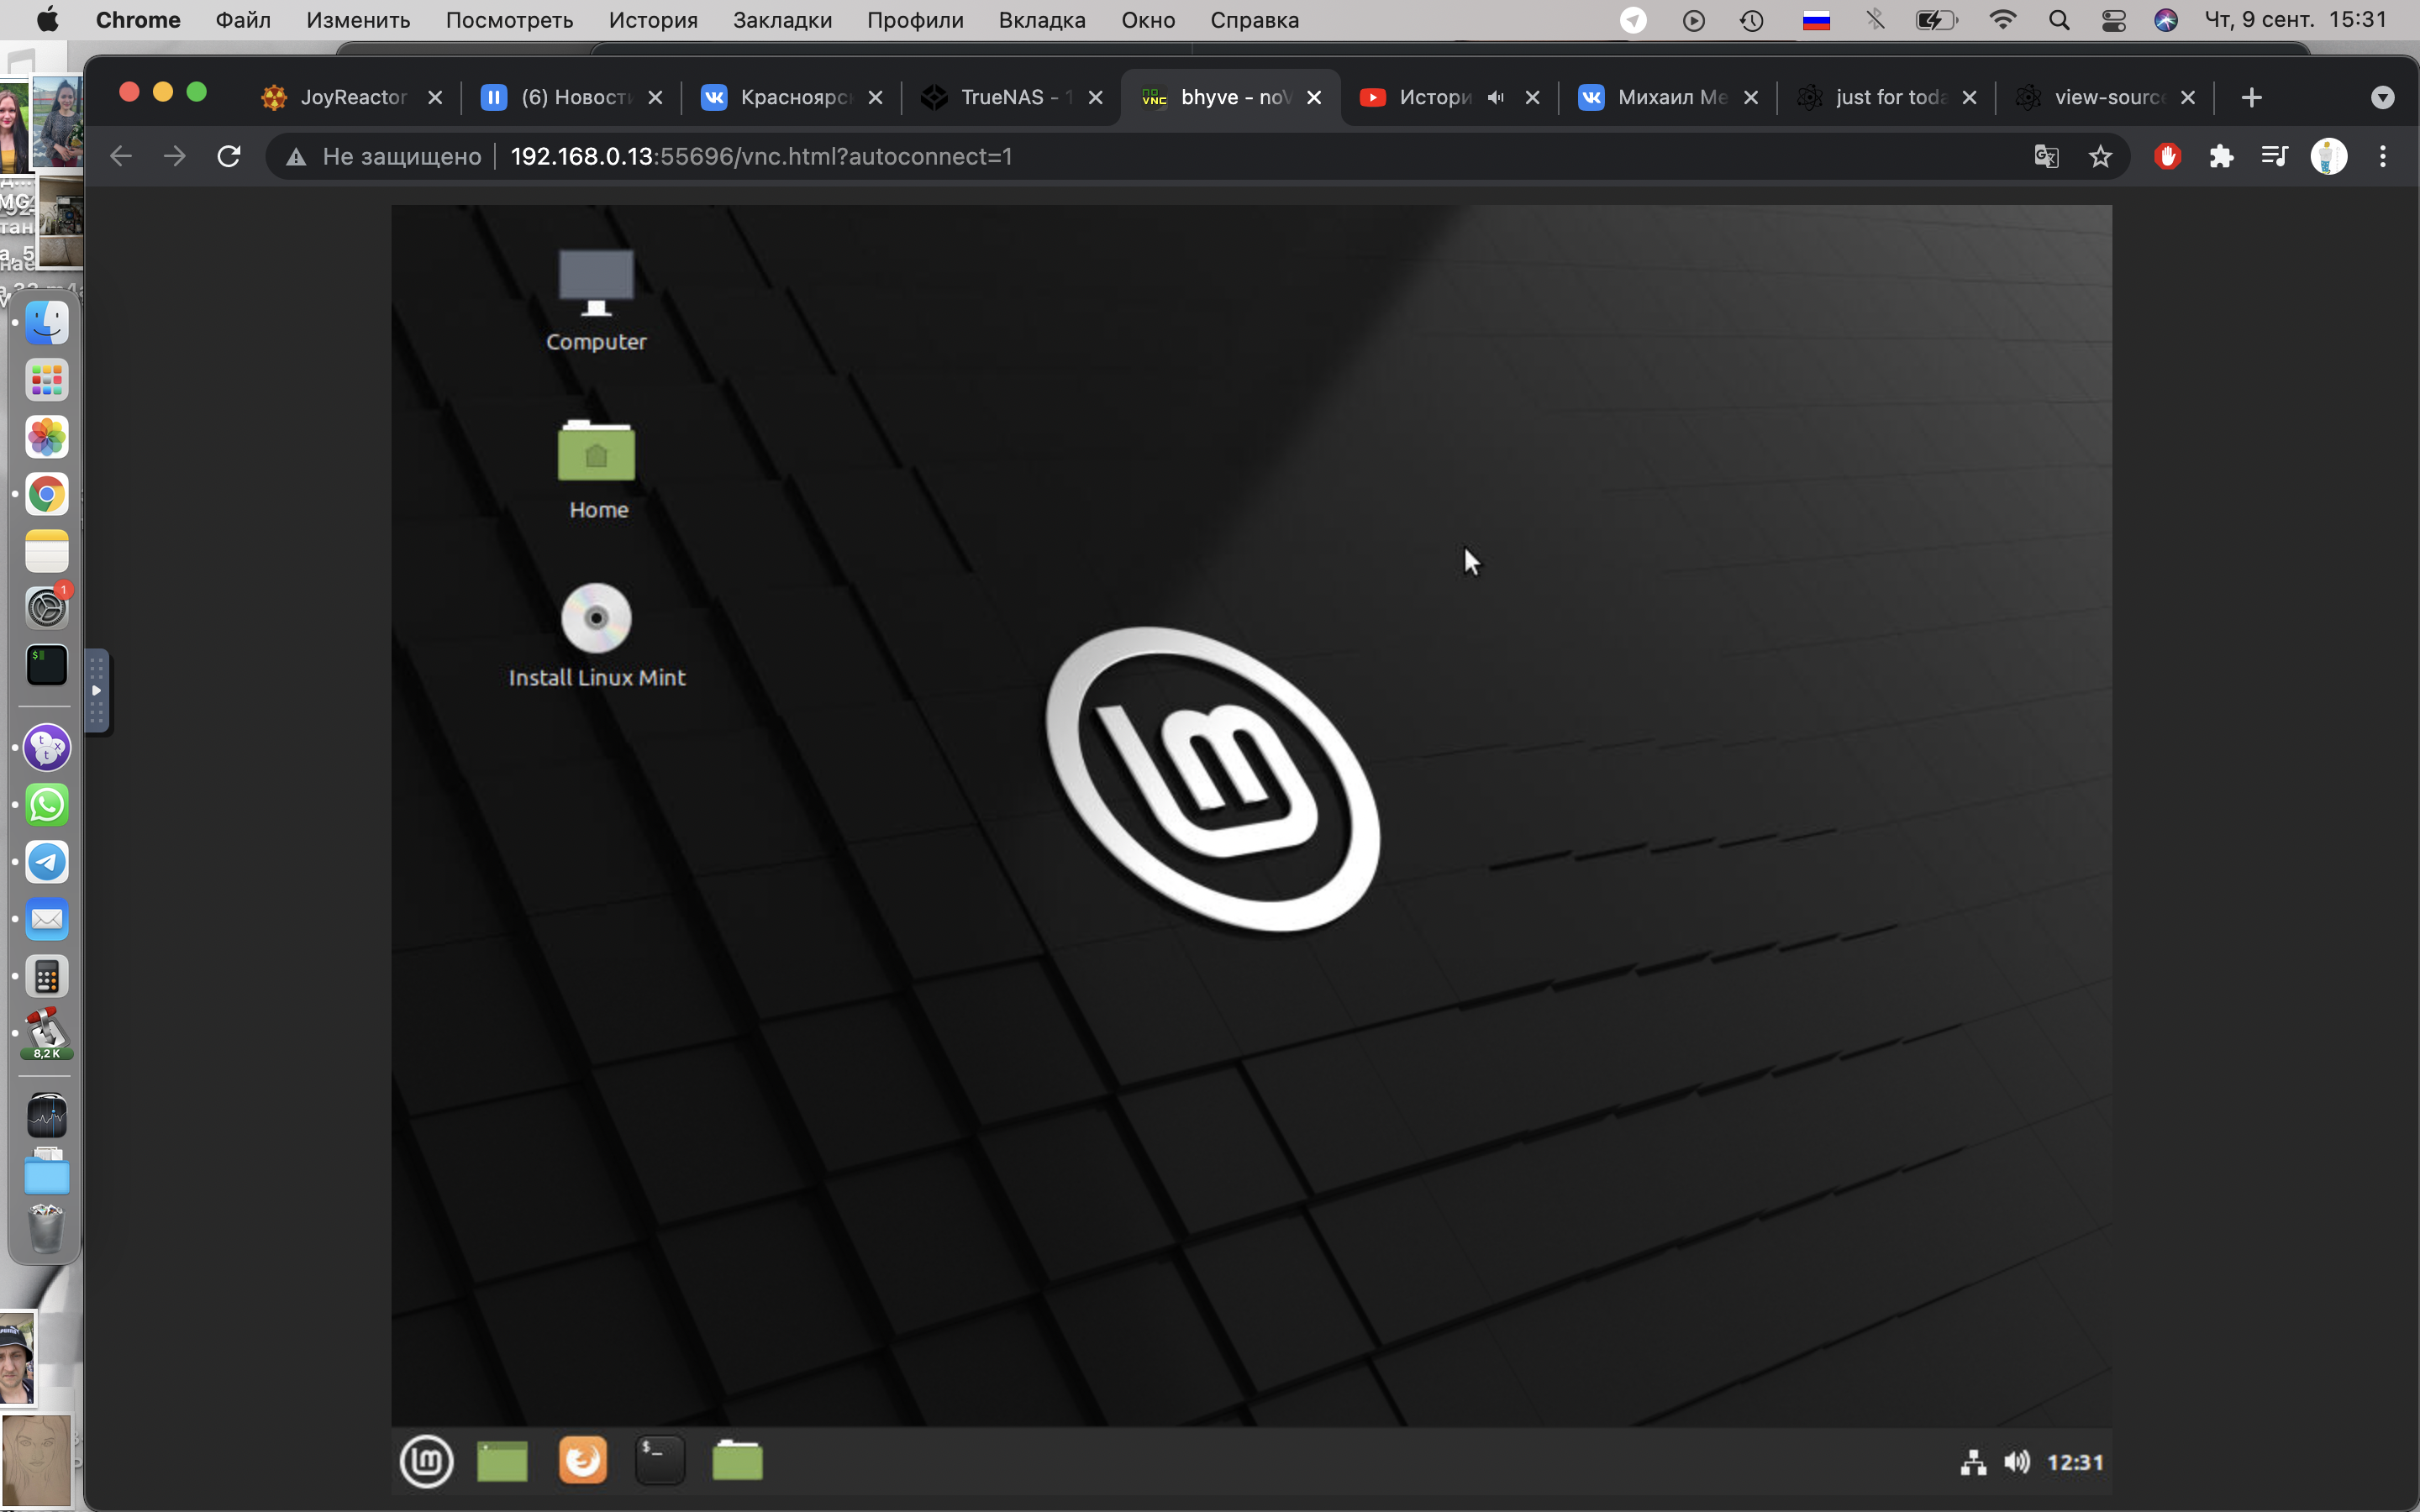
Task: Open Spotlight search in menu bar
Action: point(2058,20)
